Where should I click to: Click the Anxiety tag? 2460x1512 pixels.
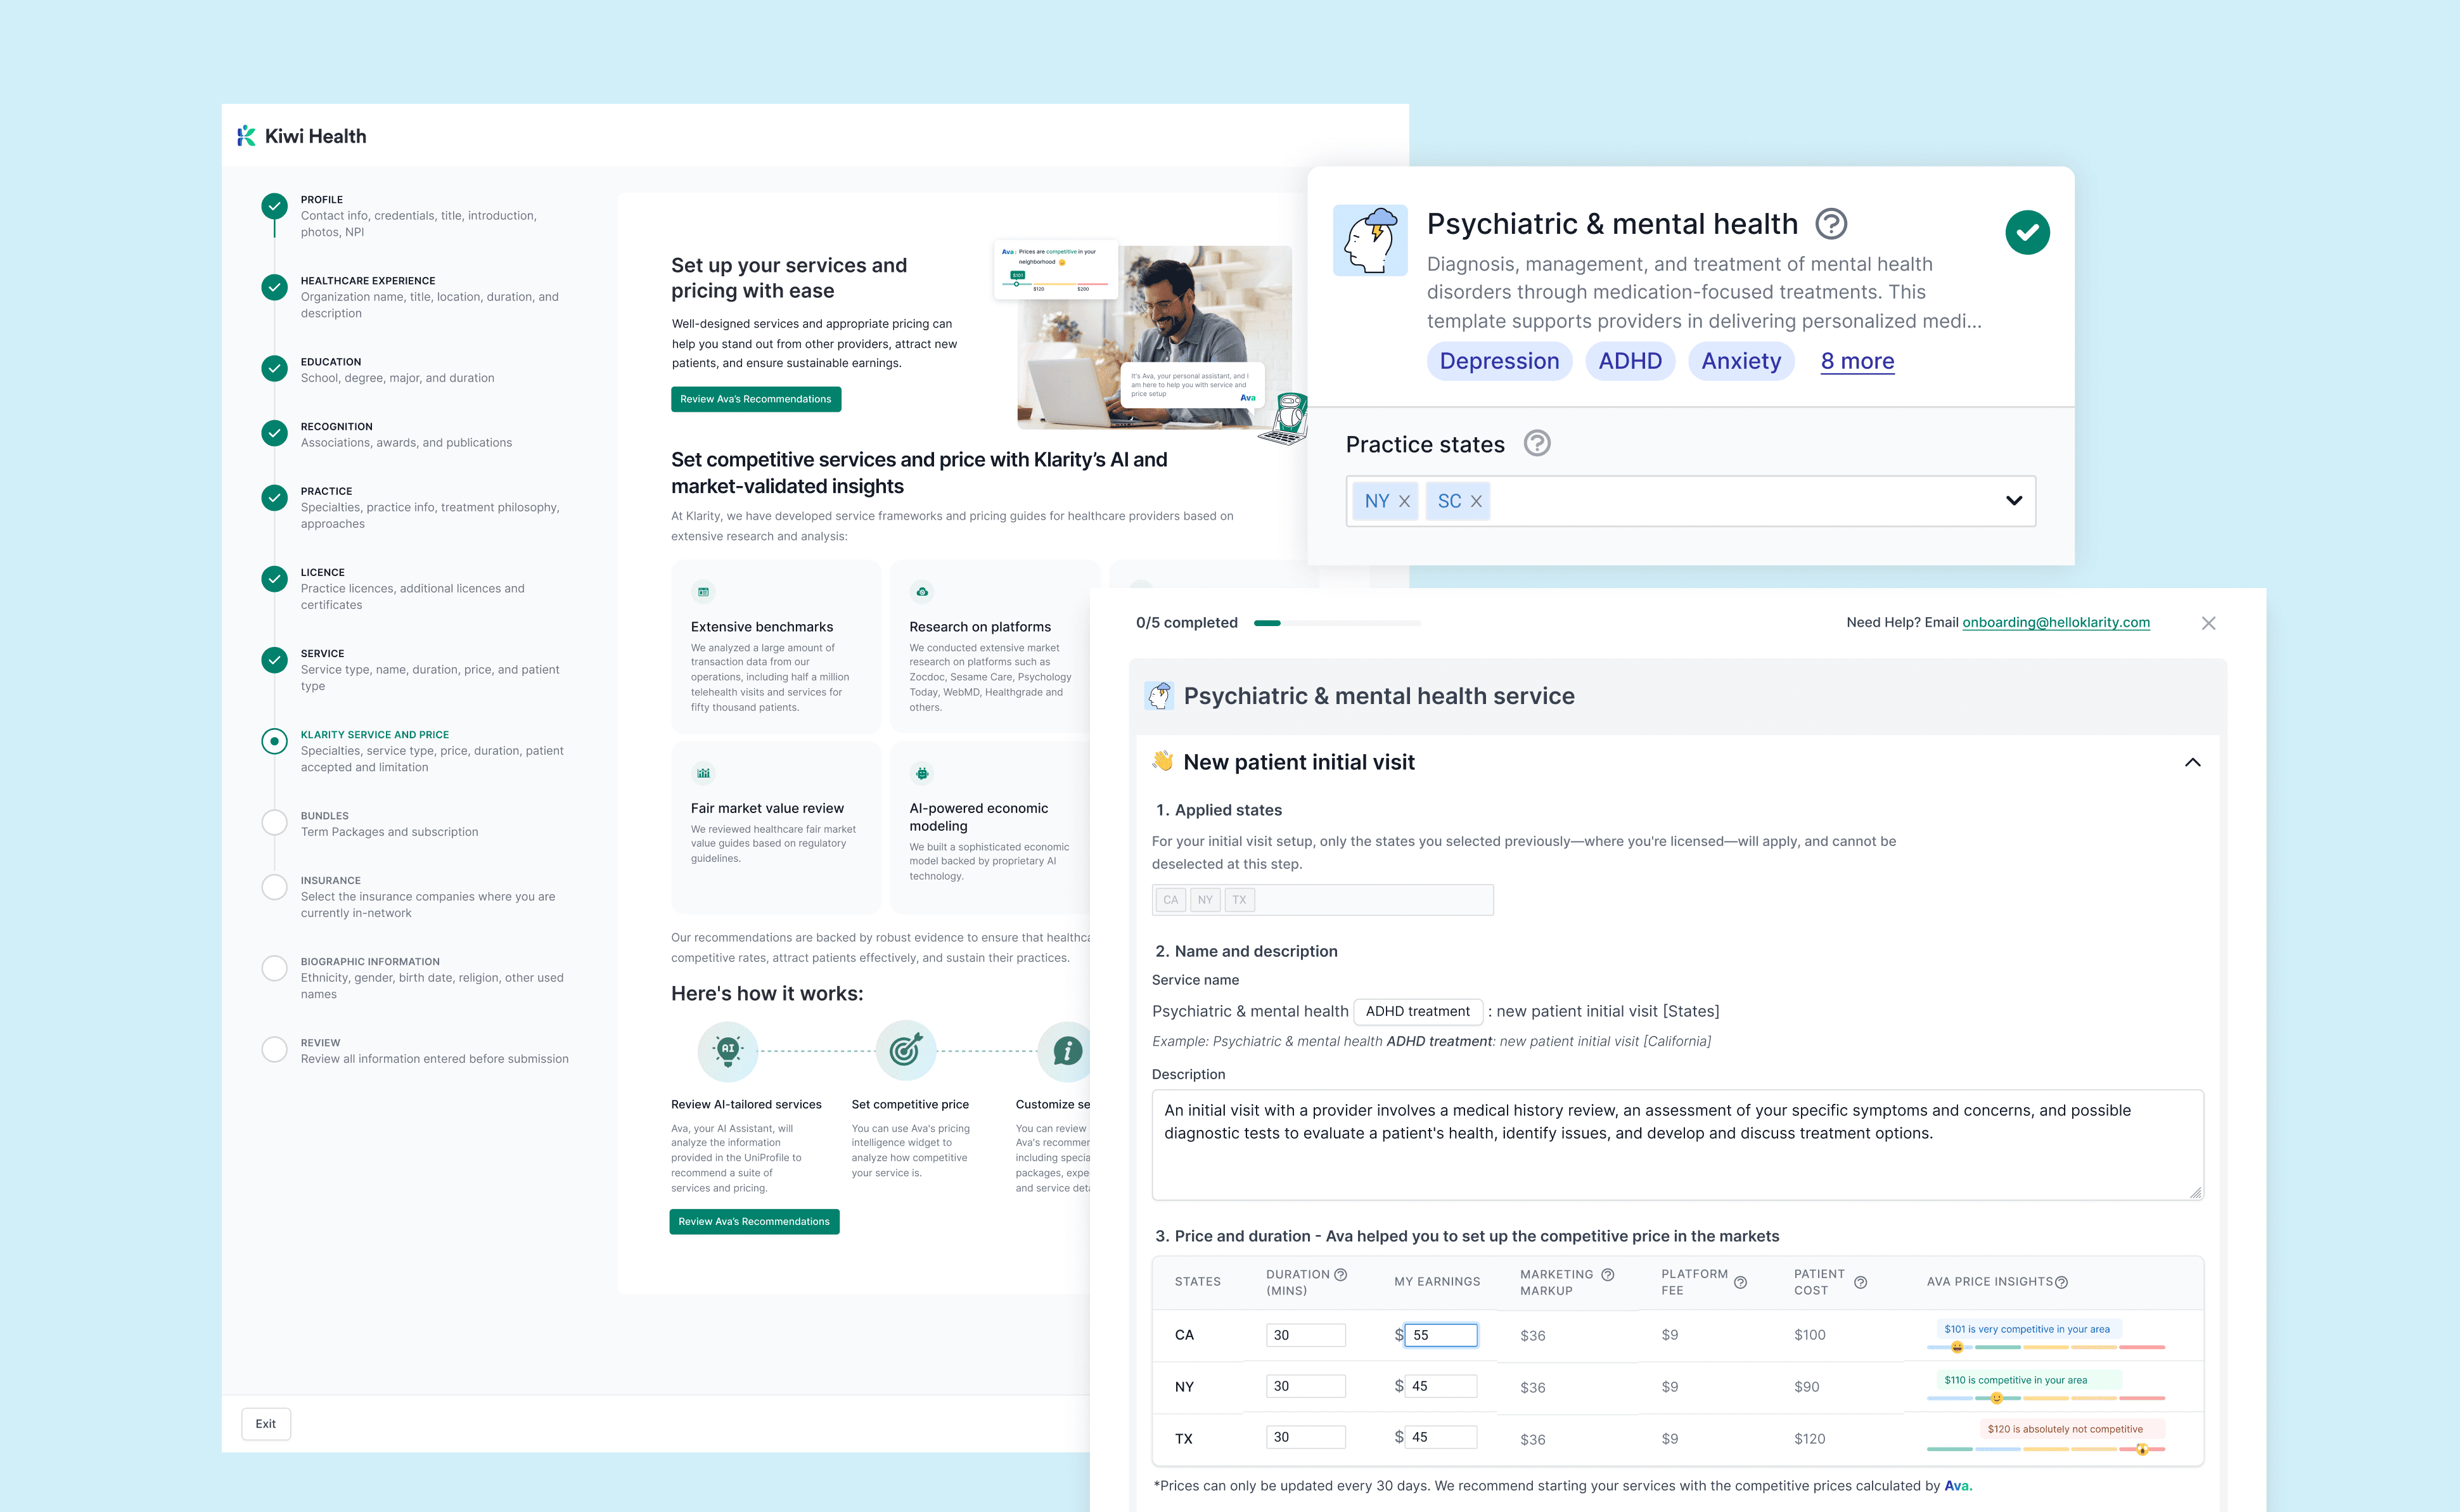pos(1741,361)
